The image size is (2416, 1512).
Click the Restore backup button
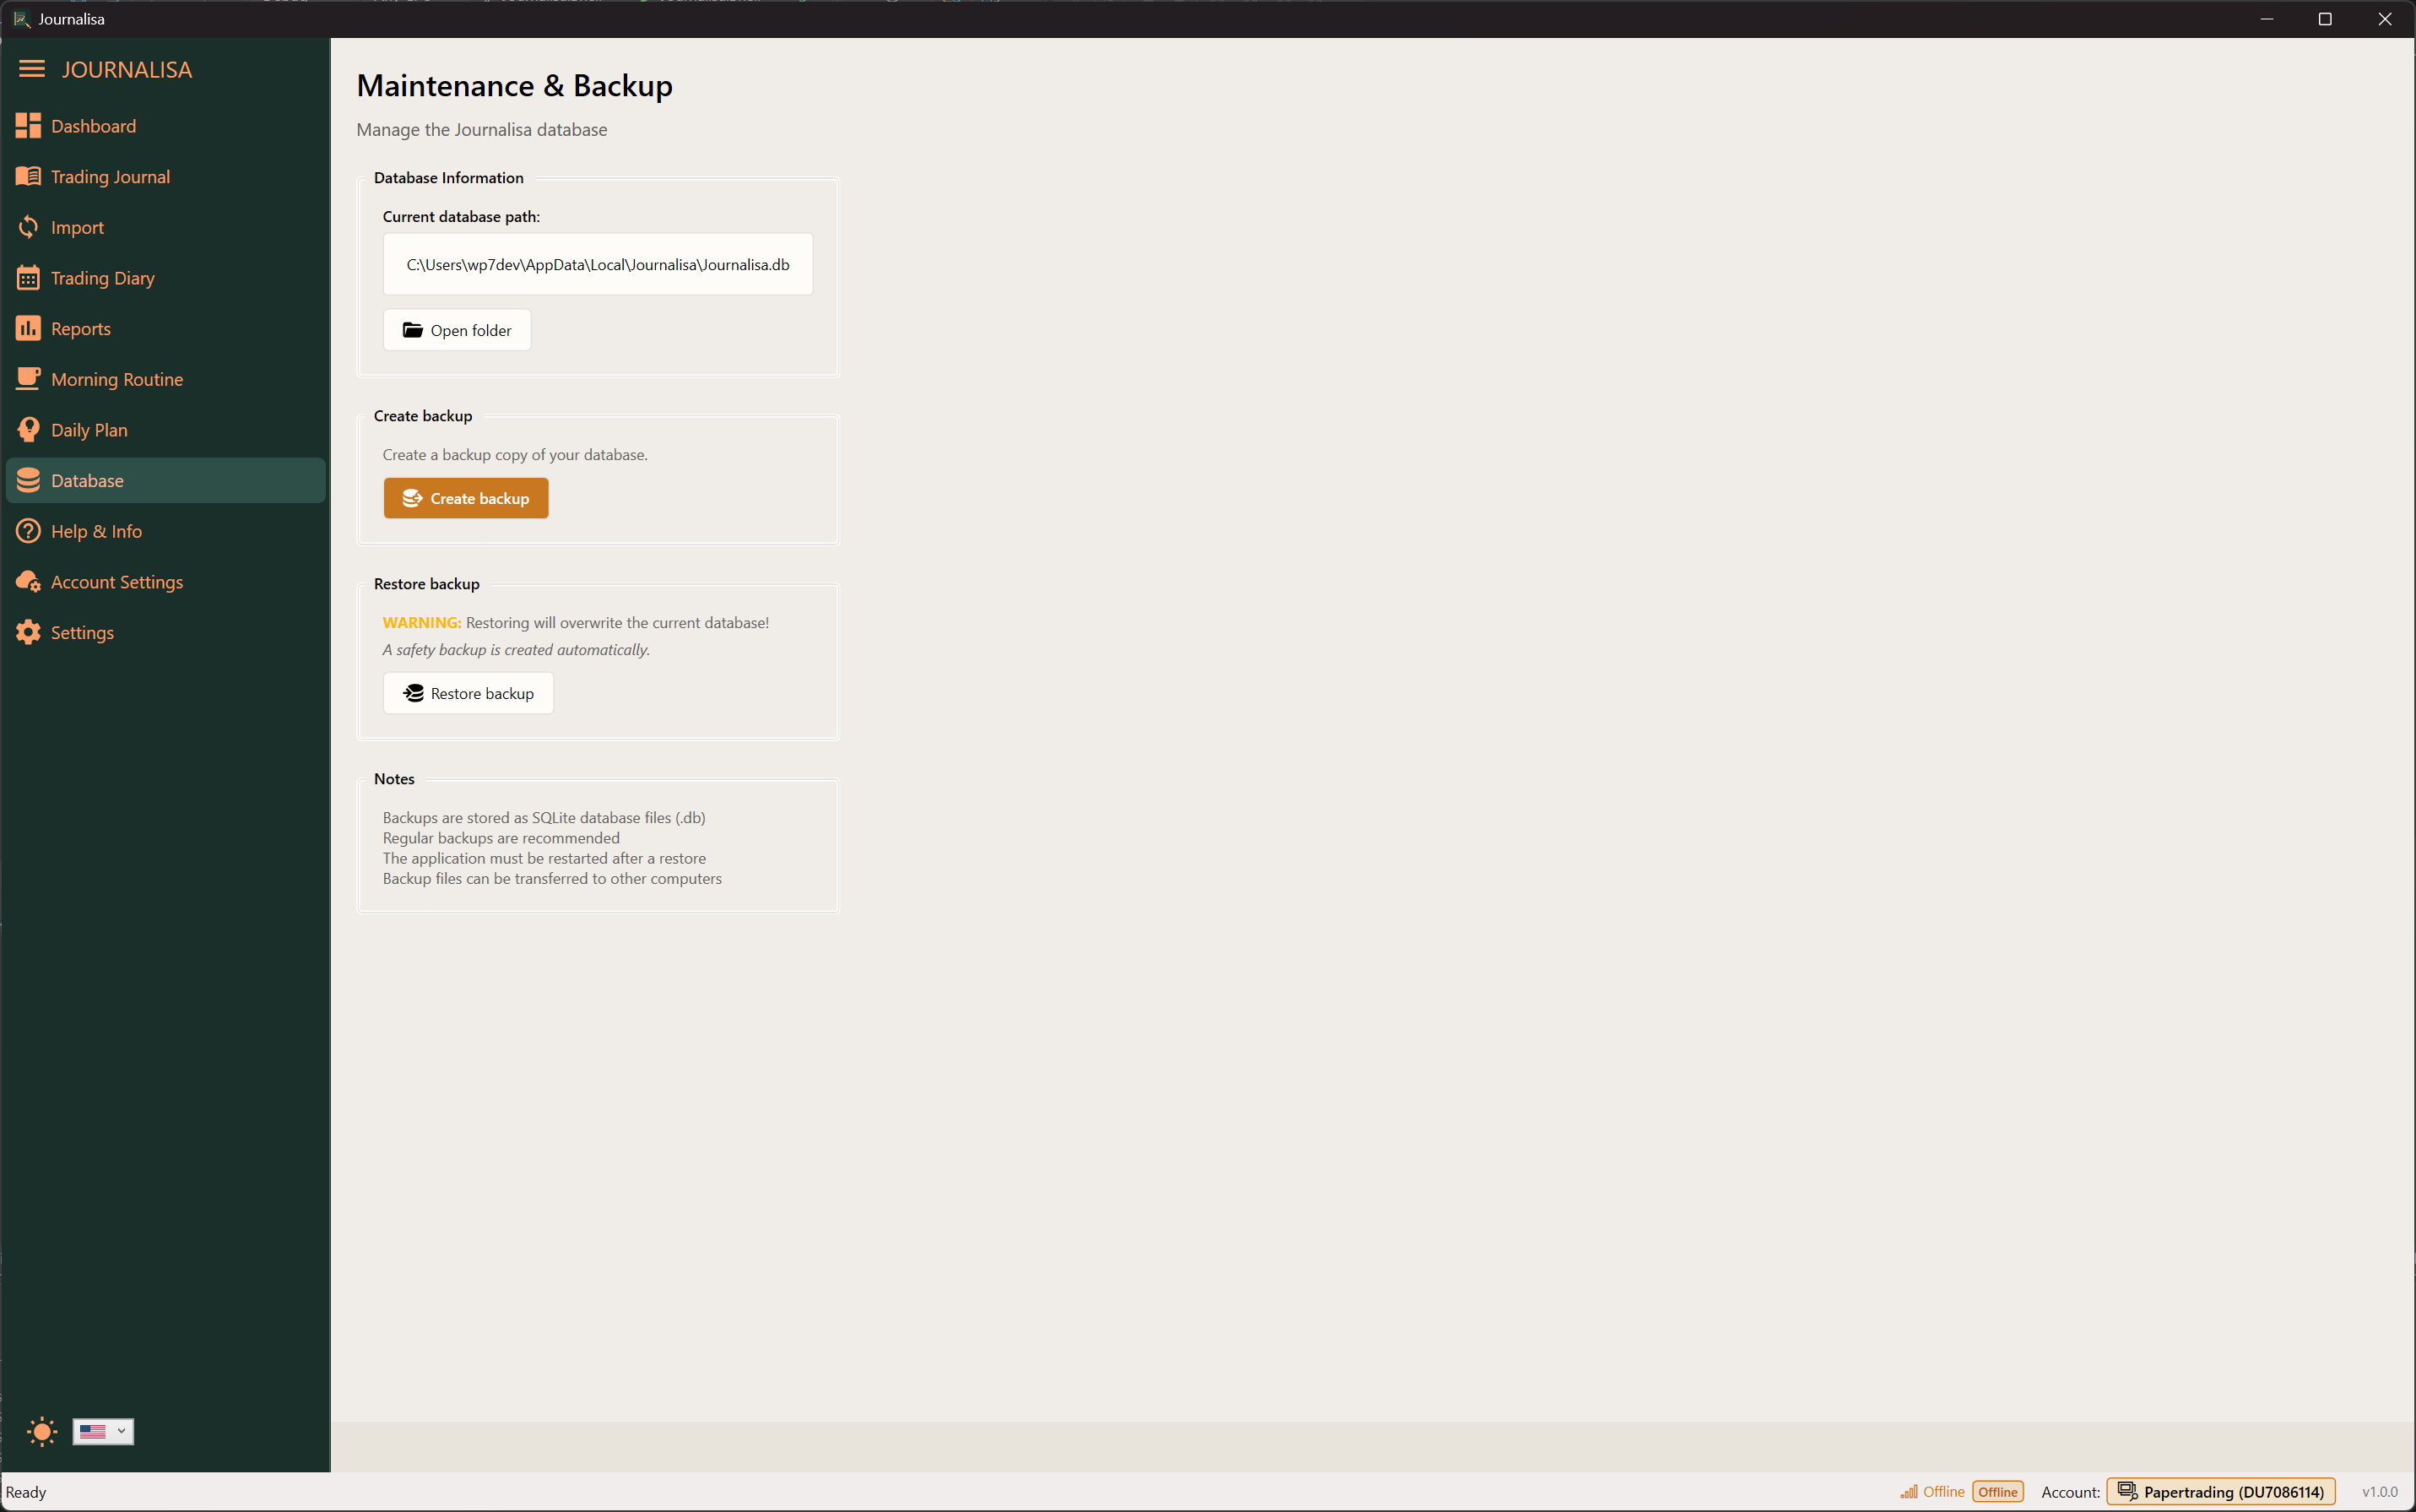pos(468,693)
